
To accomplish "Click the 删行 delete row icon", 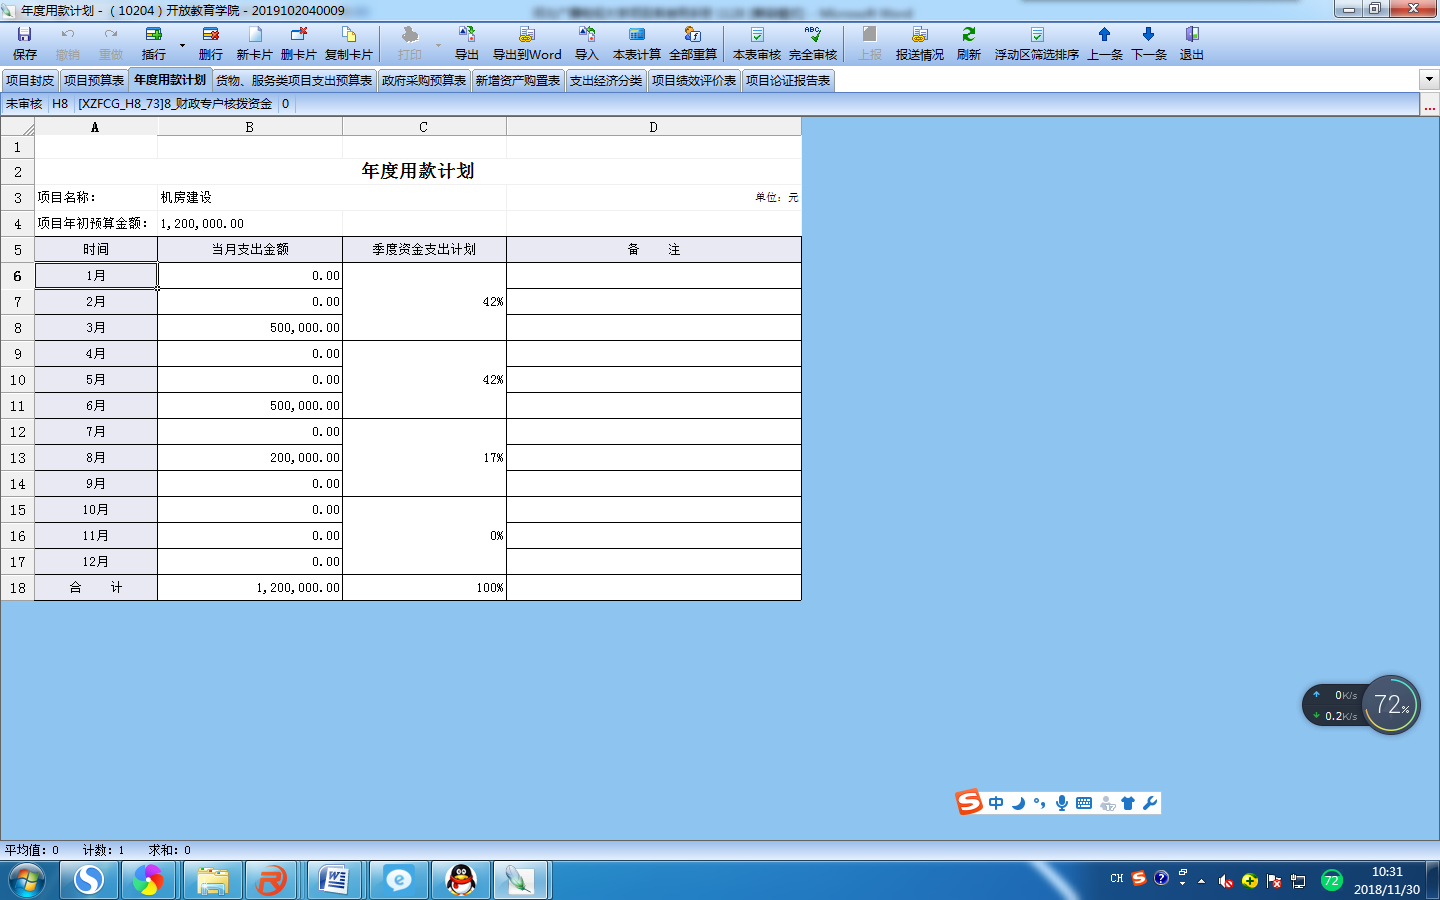I will (210, 43).
